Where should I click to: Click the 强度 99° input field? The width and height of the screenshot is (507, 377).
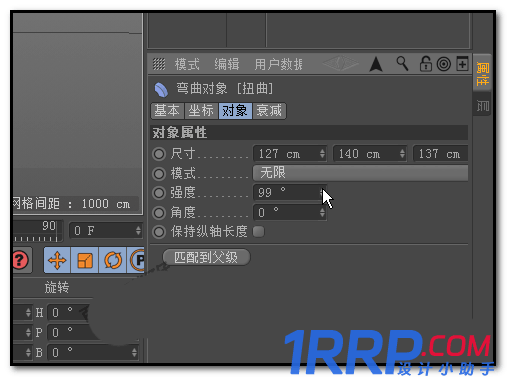(290, 193)
